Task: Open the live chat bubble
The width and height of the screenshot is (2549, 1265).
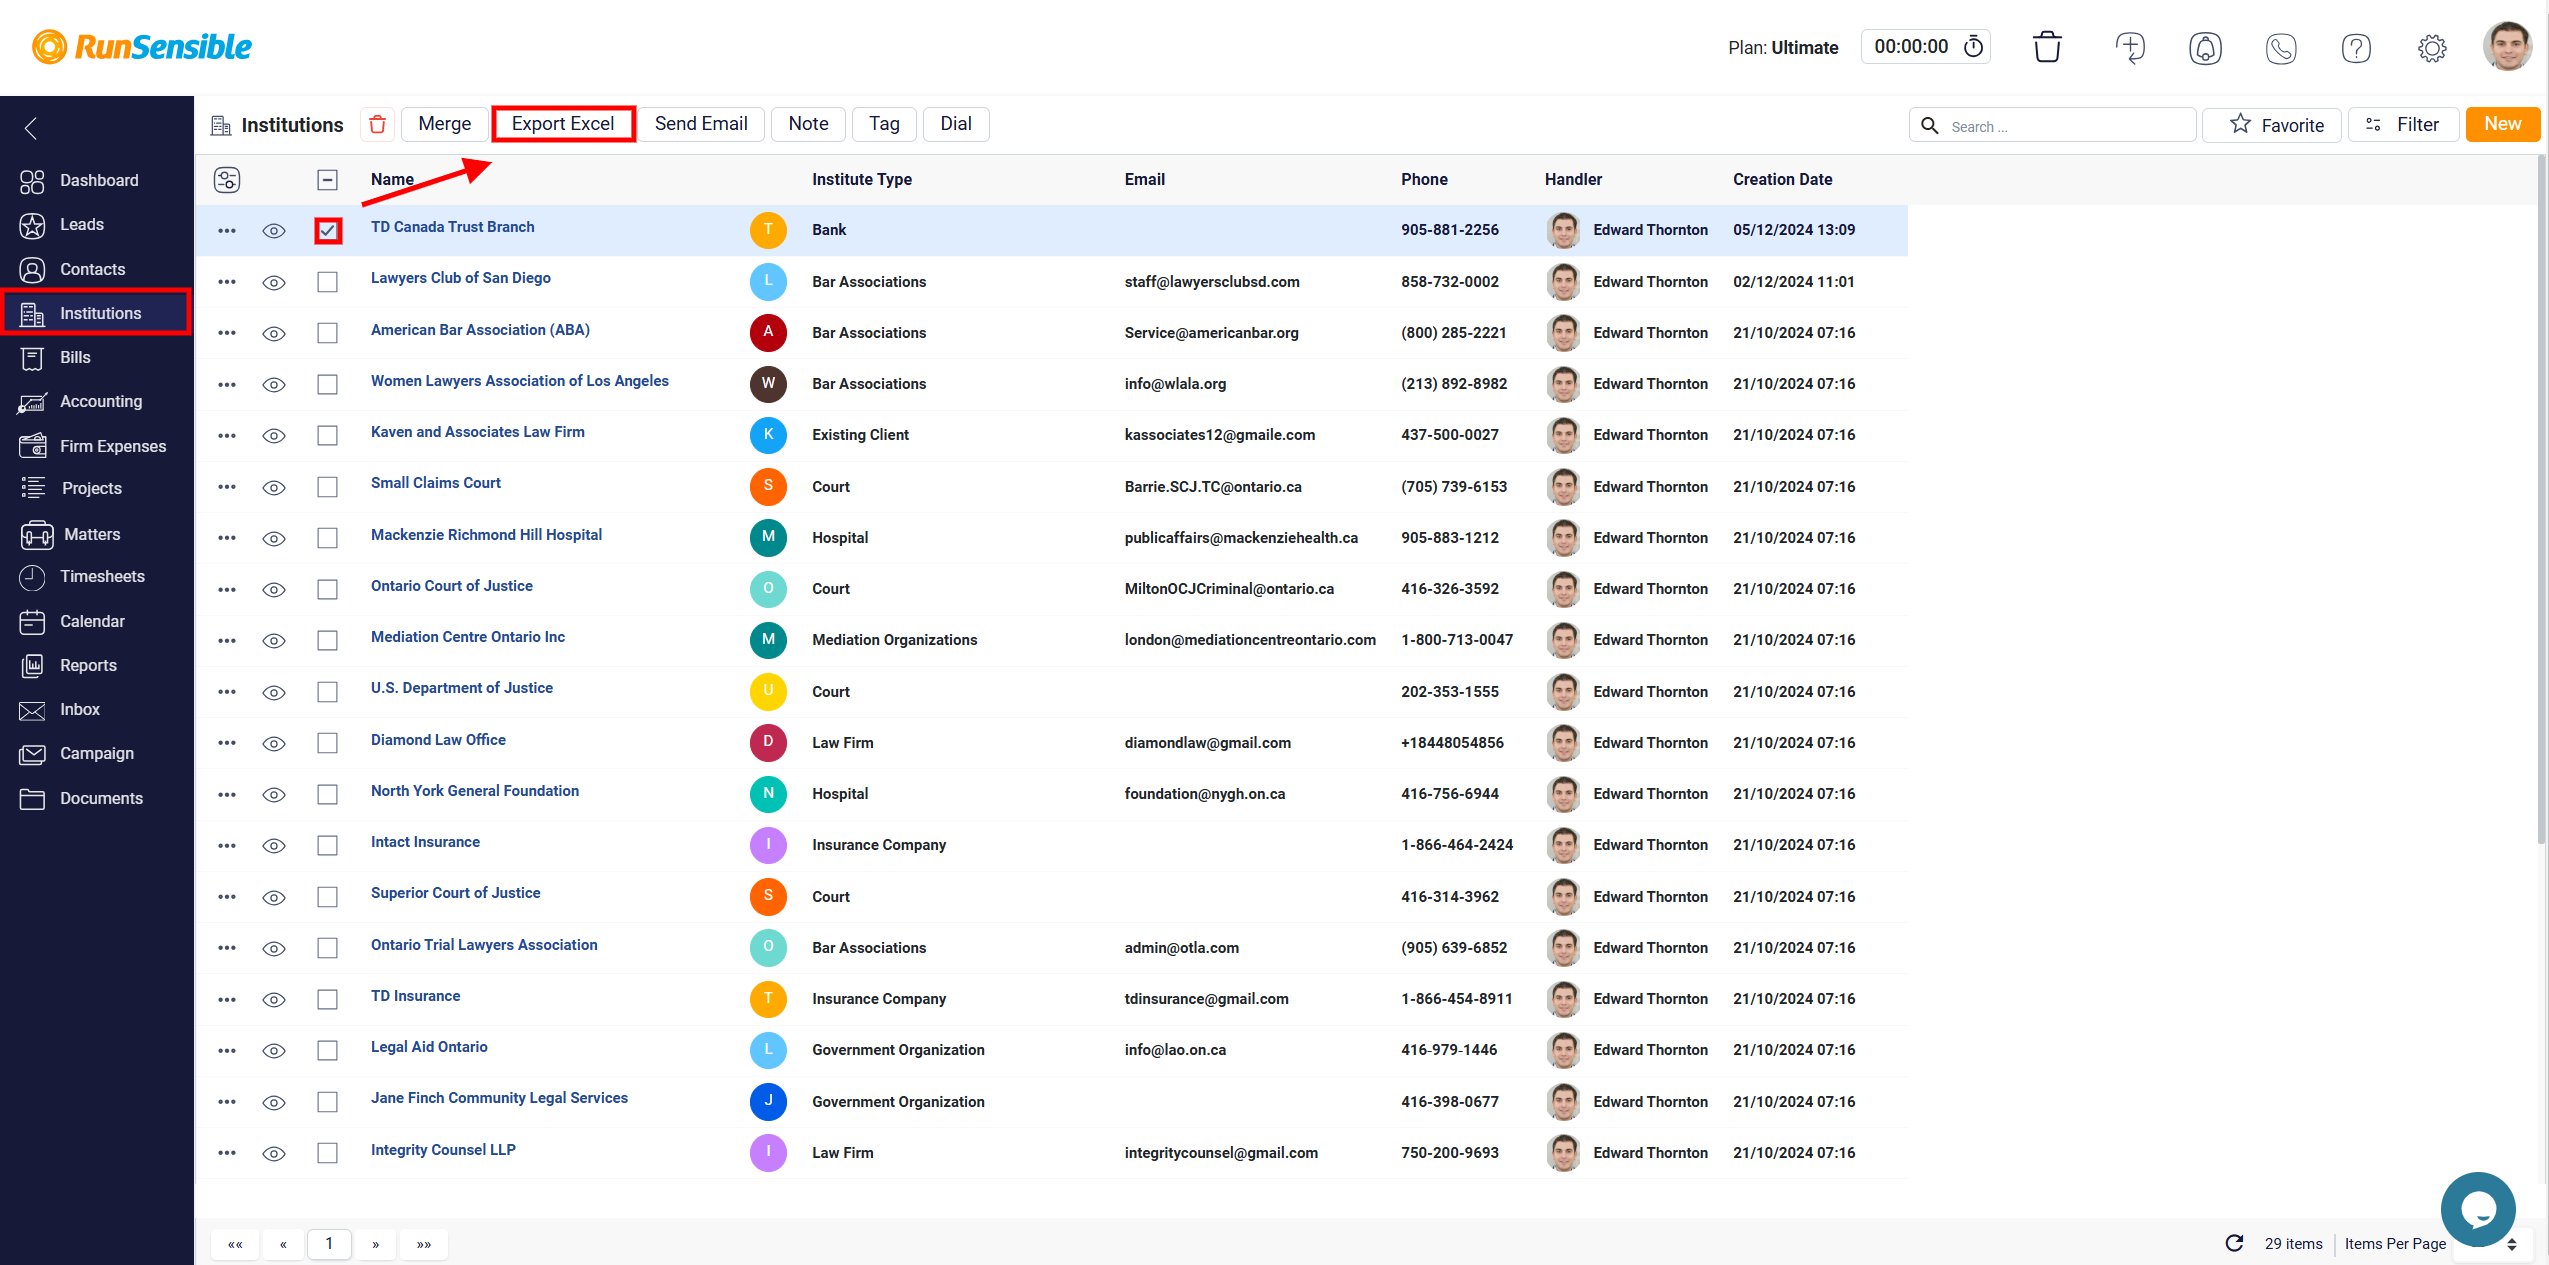Action: point(2477,1209)
